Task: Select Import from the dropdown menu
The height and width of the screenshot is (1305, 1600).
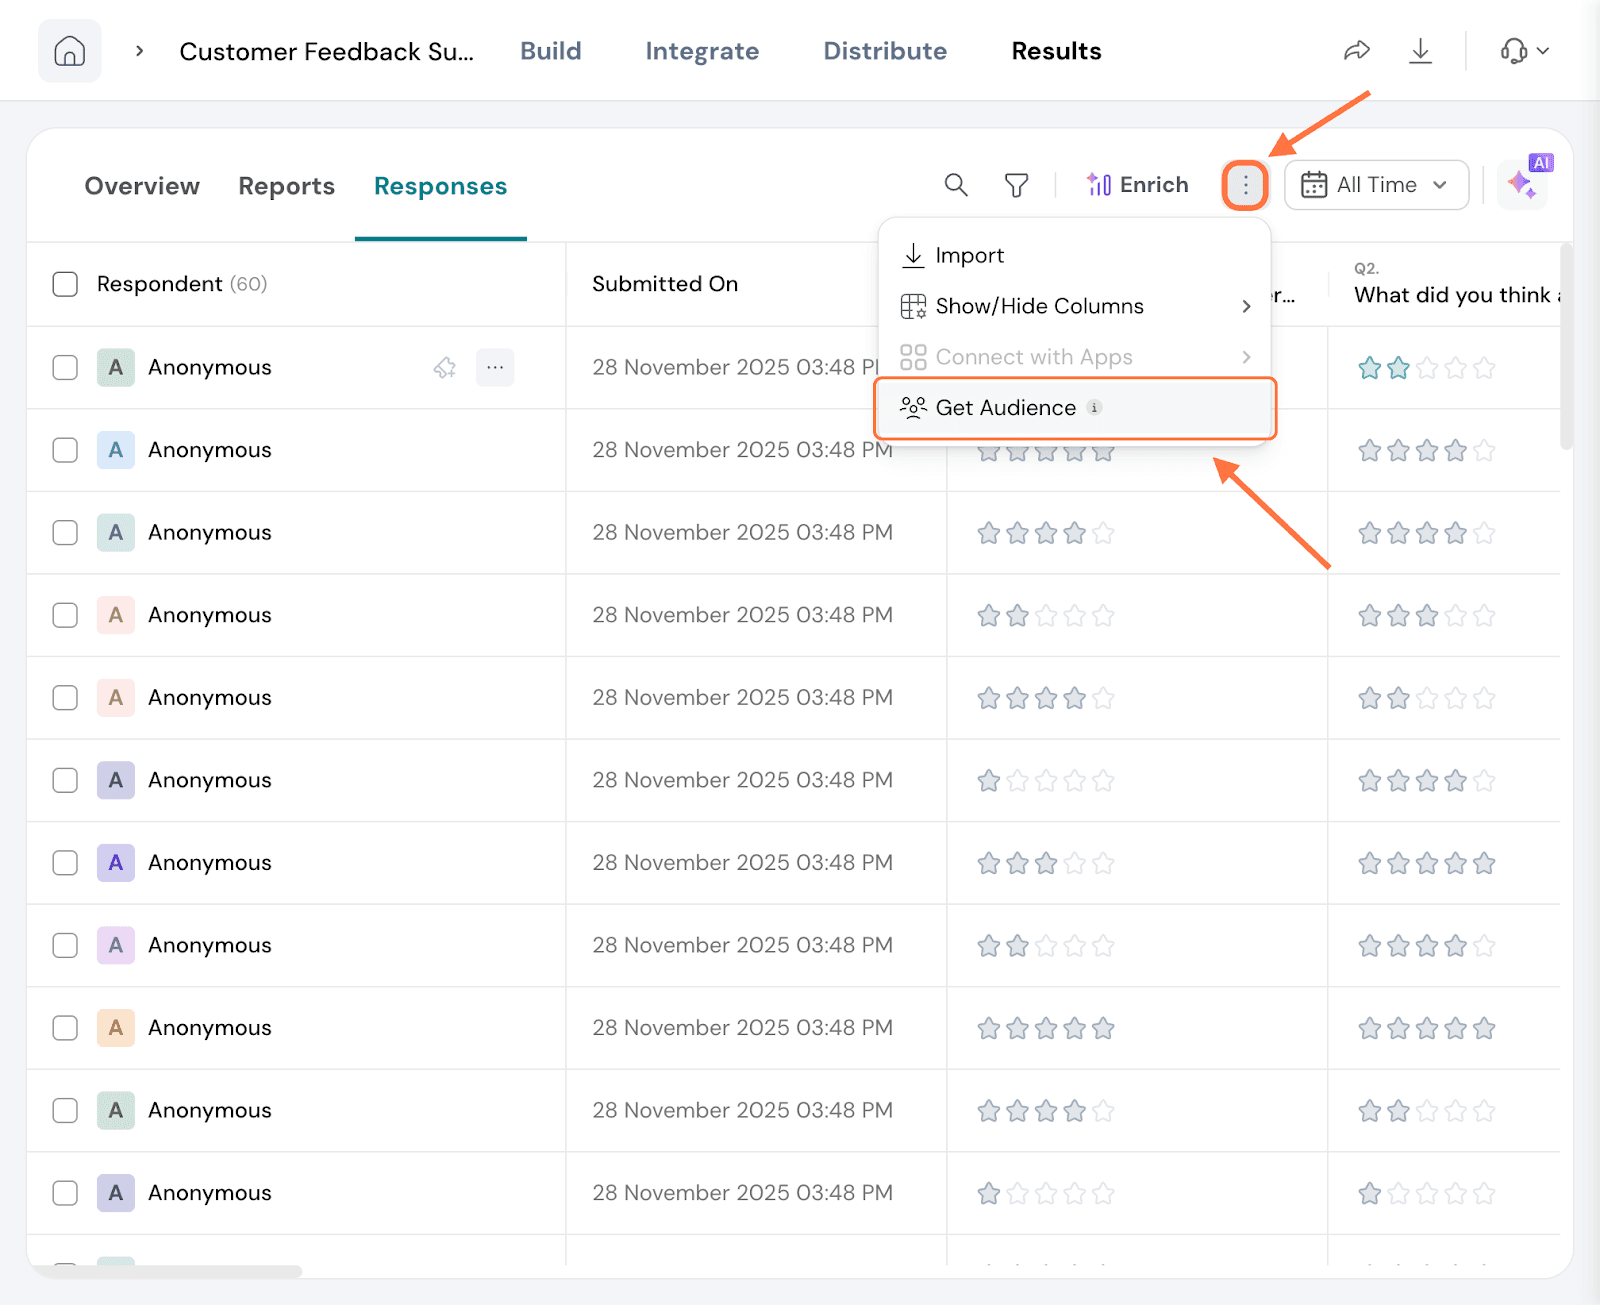Action: (969, 255)
